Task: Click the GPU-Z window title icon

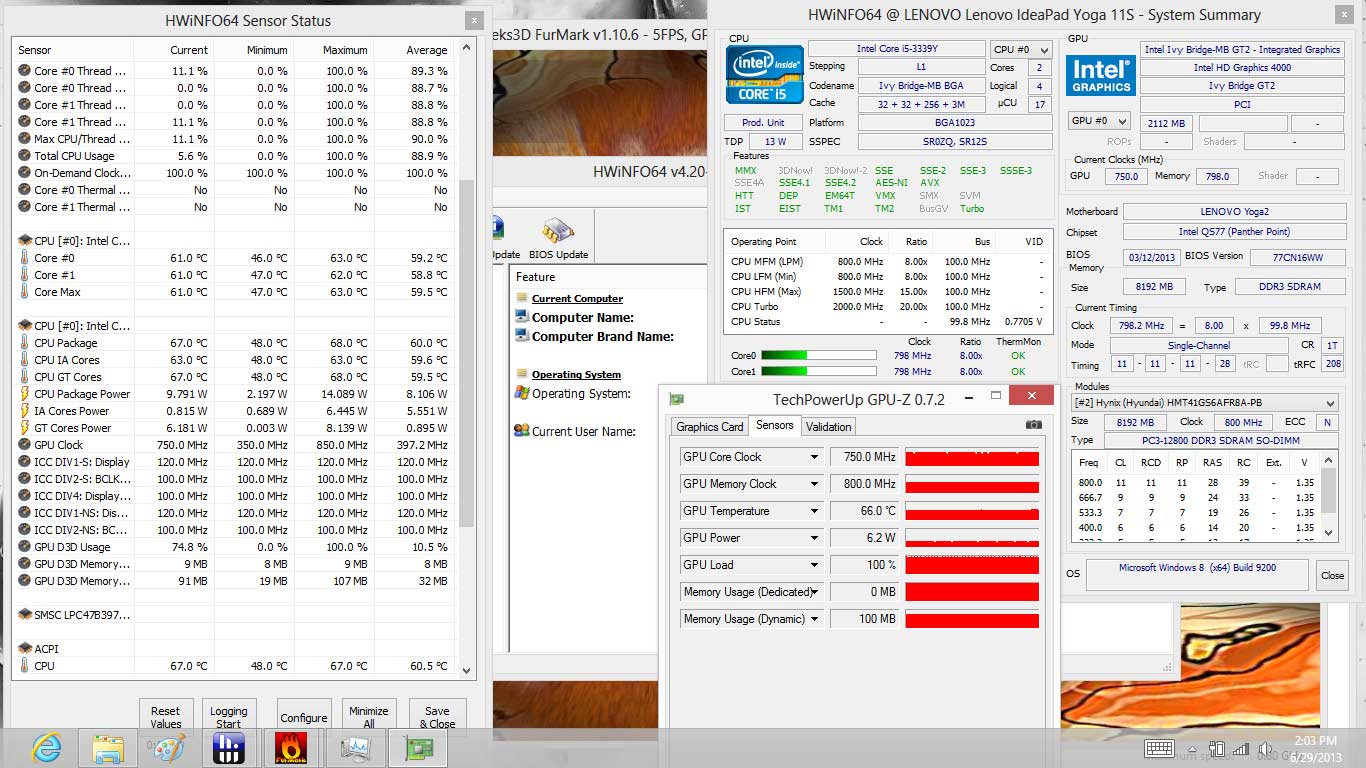Action: [677, 399]
